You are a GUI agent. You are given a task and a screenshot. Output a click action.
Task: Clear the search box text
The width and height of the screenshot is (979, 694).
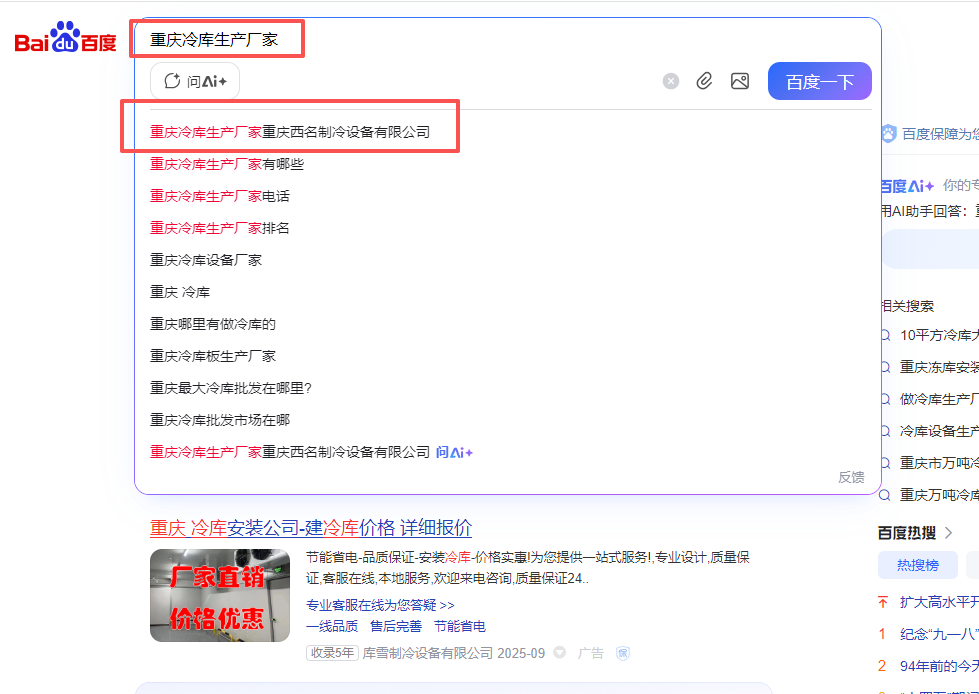[671, 82]
